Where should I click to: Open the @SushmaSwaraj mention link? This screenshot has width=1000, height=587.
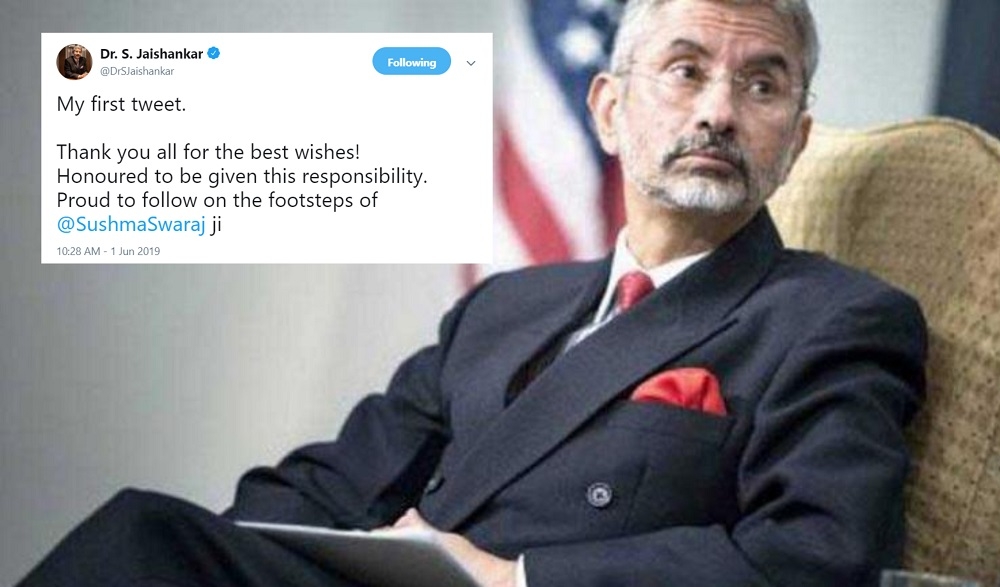(x=131, y=225)
